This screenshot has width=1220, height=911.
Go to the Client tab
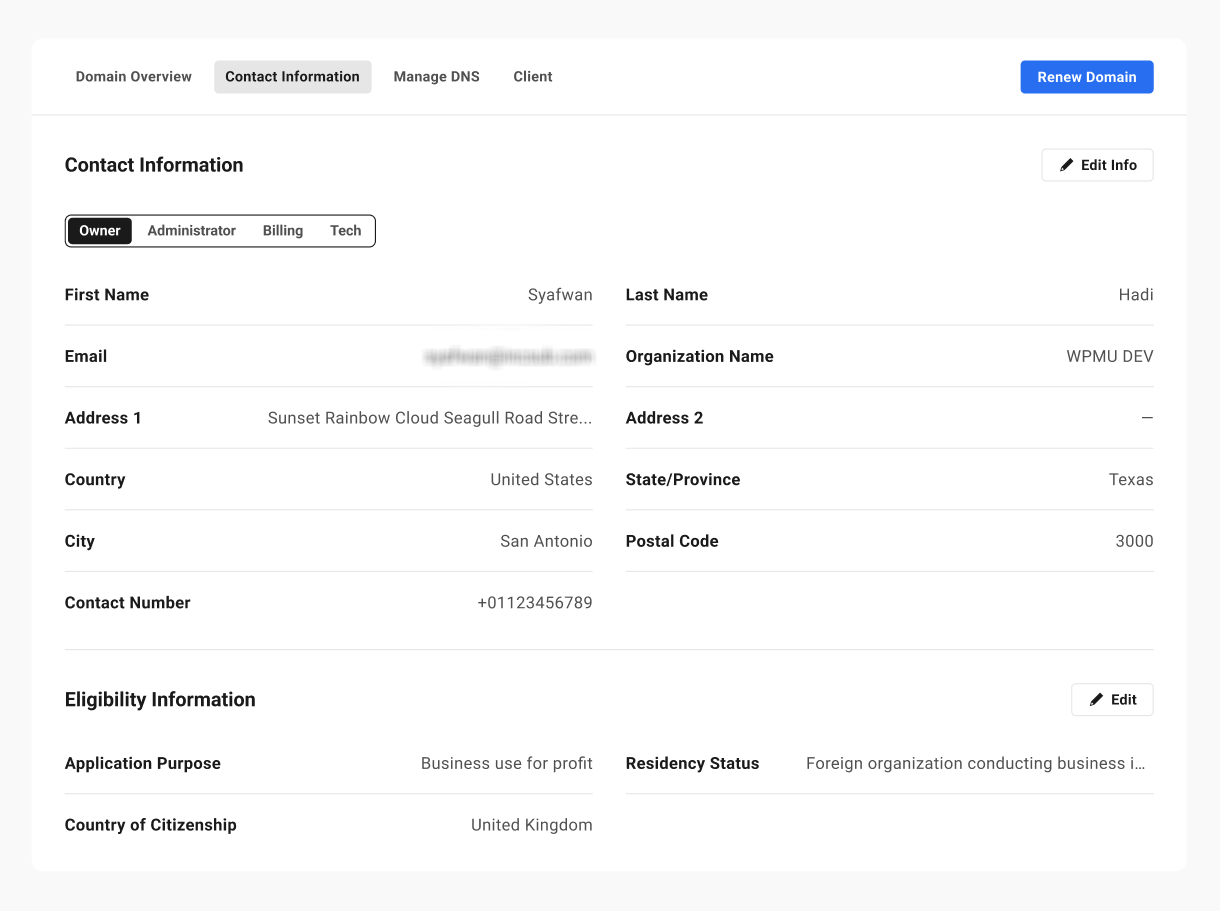(532, 77)
